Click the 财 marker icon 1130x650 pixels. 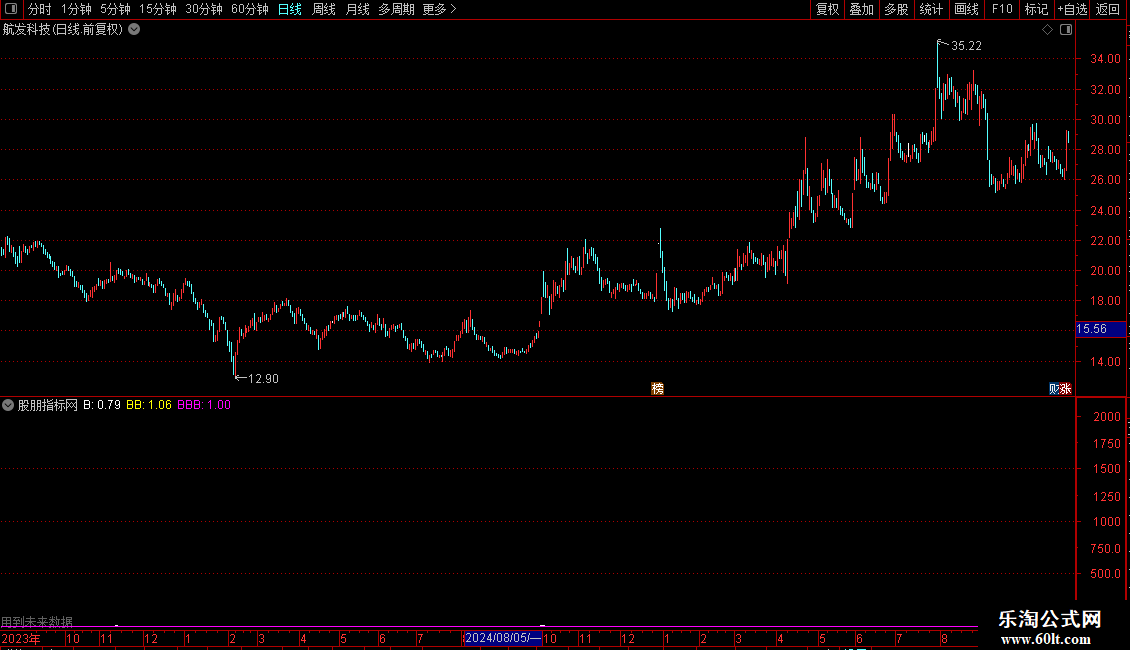tap(1054, 388)
